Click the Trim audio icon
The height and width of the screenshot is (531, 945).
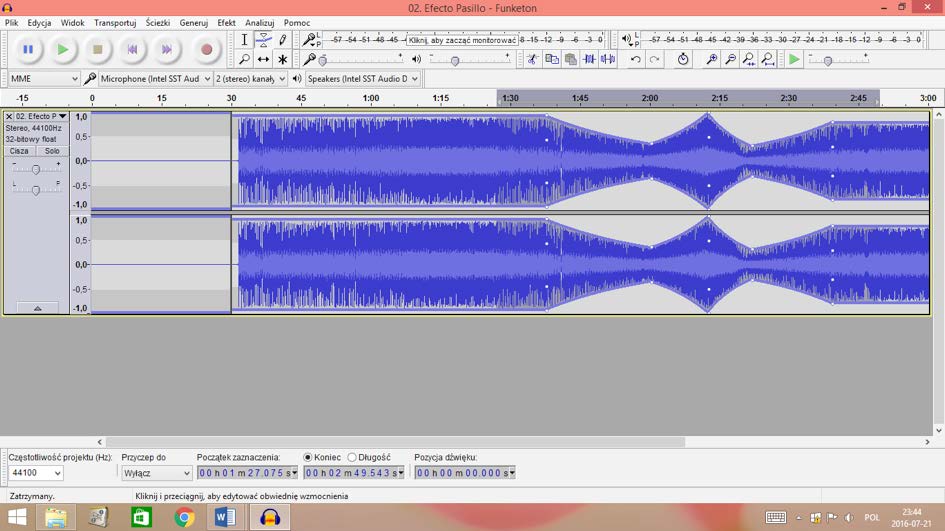click(589, 59)
